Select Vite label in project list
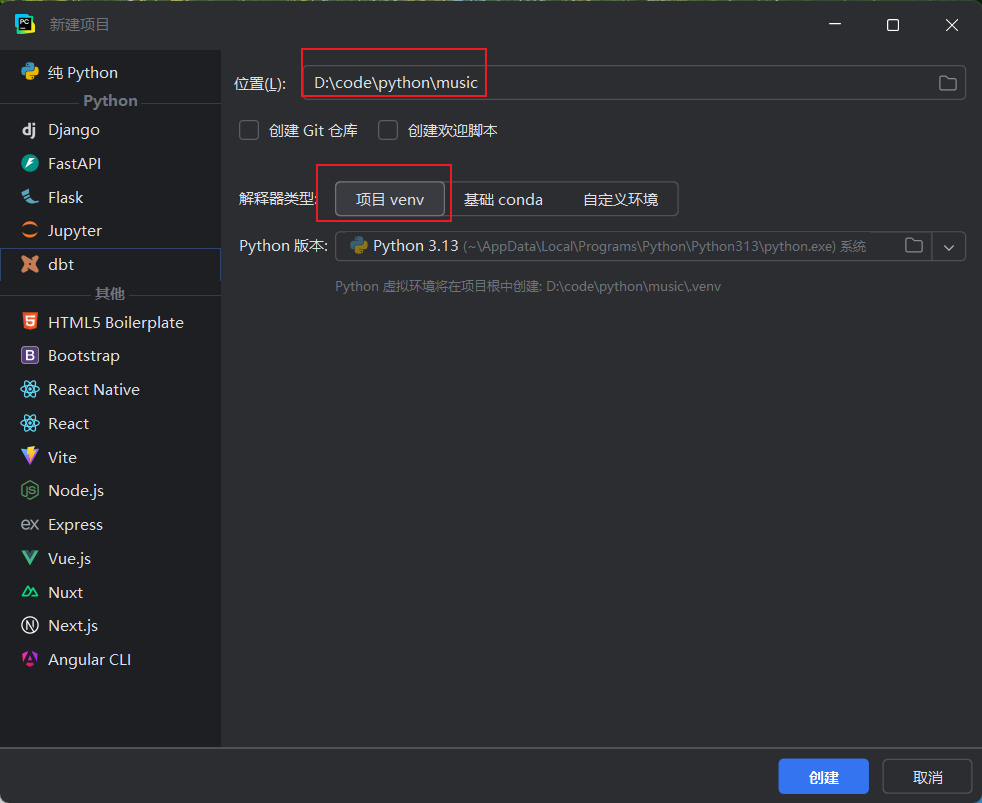982x803 pixels. pos(62,457)
